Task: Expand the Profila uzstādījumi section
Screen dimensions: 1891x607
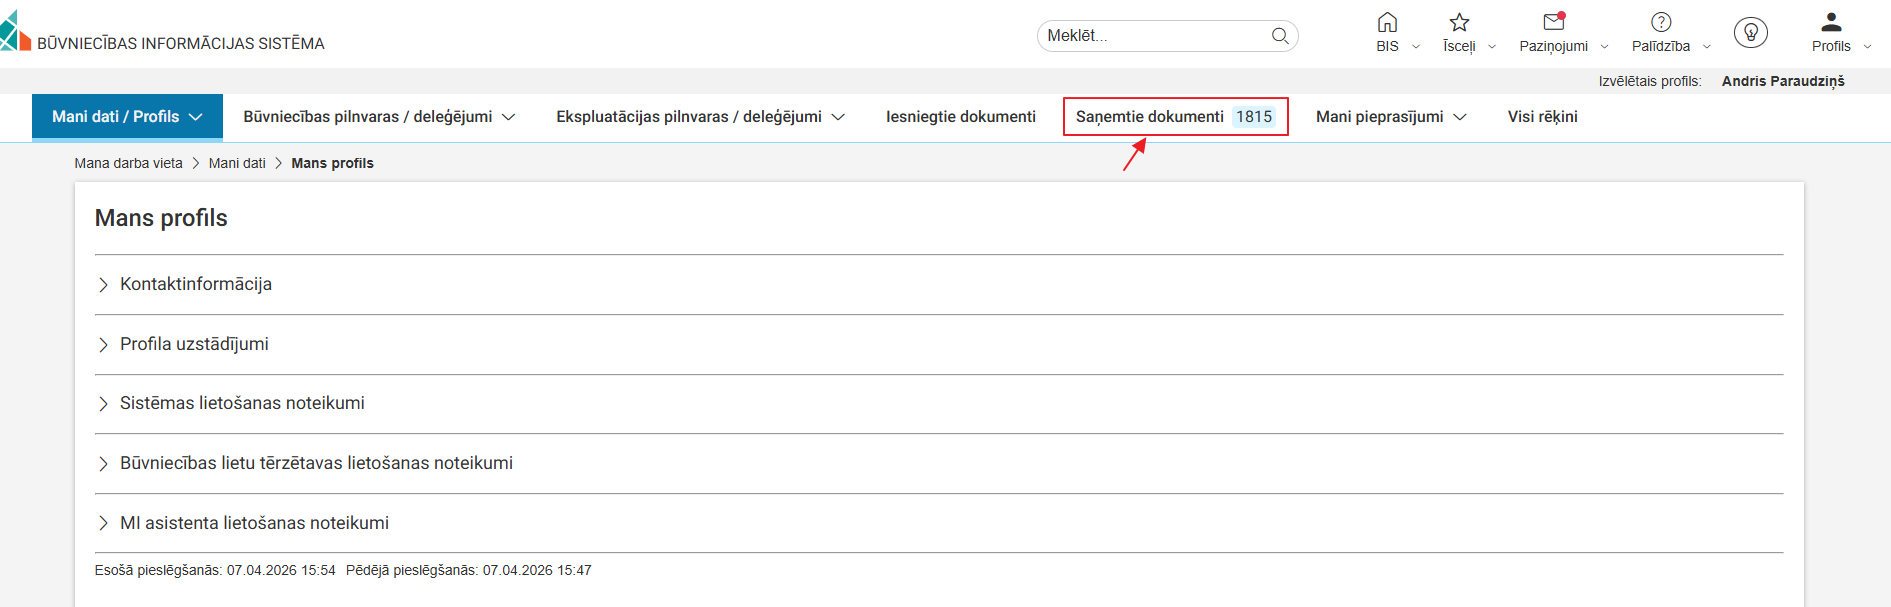Action: click(x=194, y=344)
